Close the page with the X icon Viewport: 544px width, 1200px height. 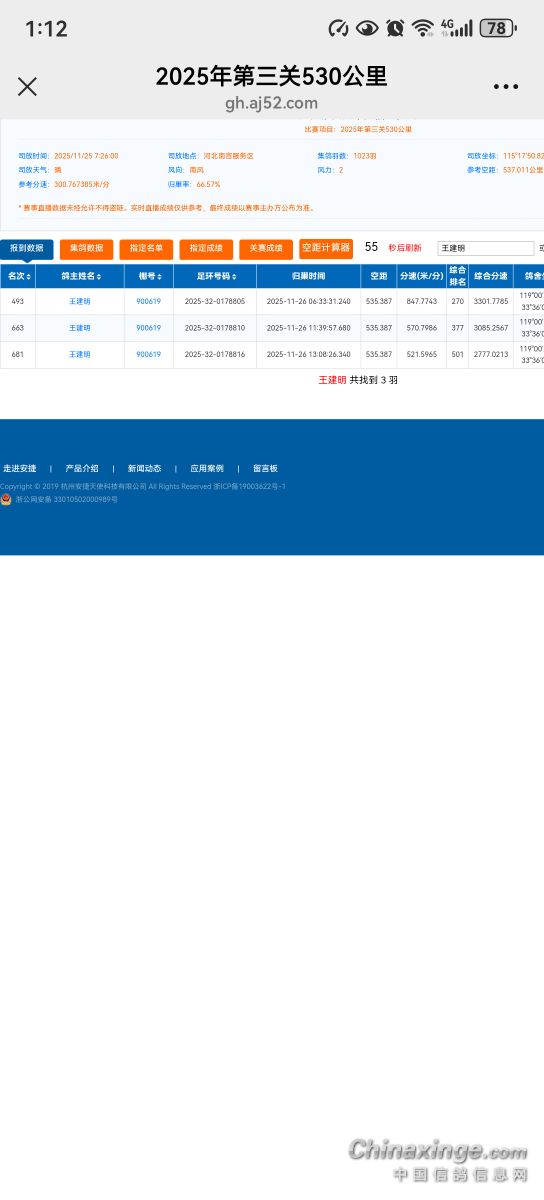27,87
